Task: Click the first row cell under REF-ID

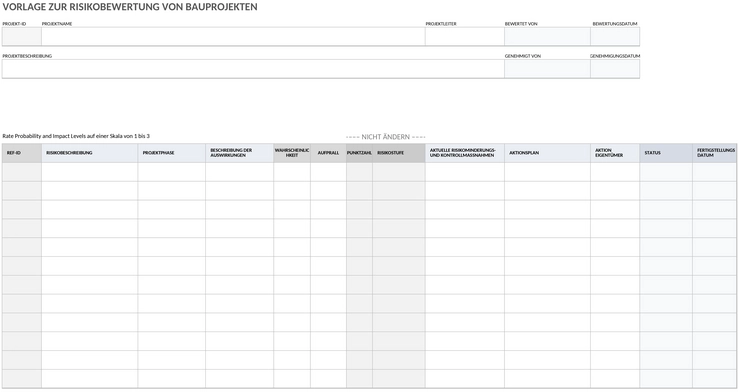Action: (x=22, y=172)
